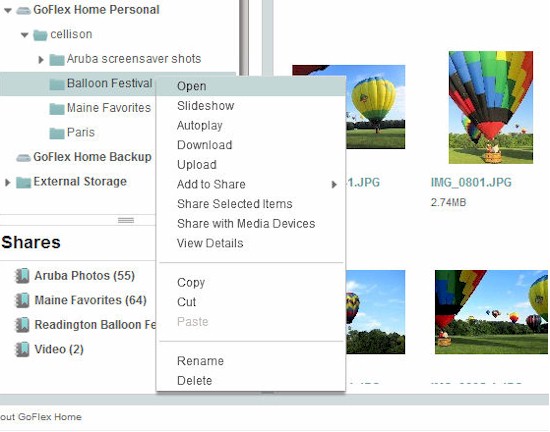550x432 pixels.
Task: Click the GoFlex Home Backup drive icon
Action: [24, 158]
